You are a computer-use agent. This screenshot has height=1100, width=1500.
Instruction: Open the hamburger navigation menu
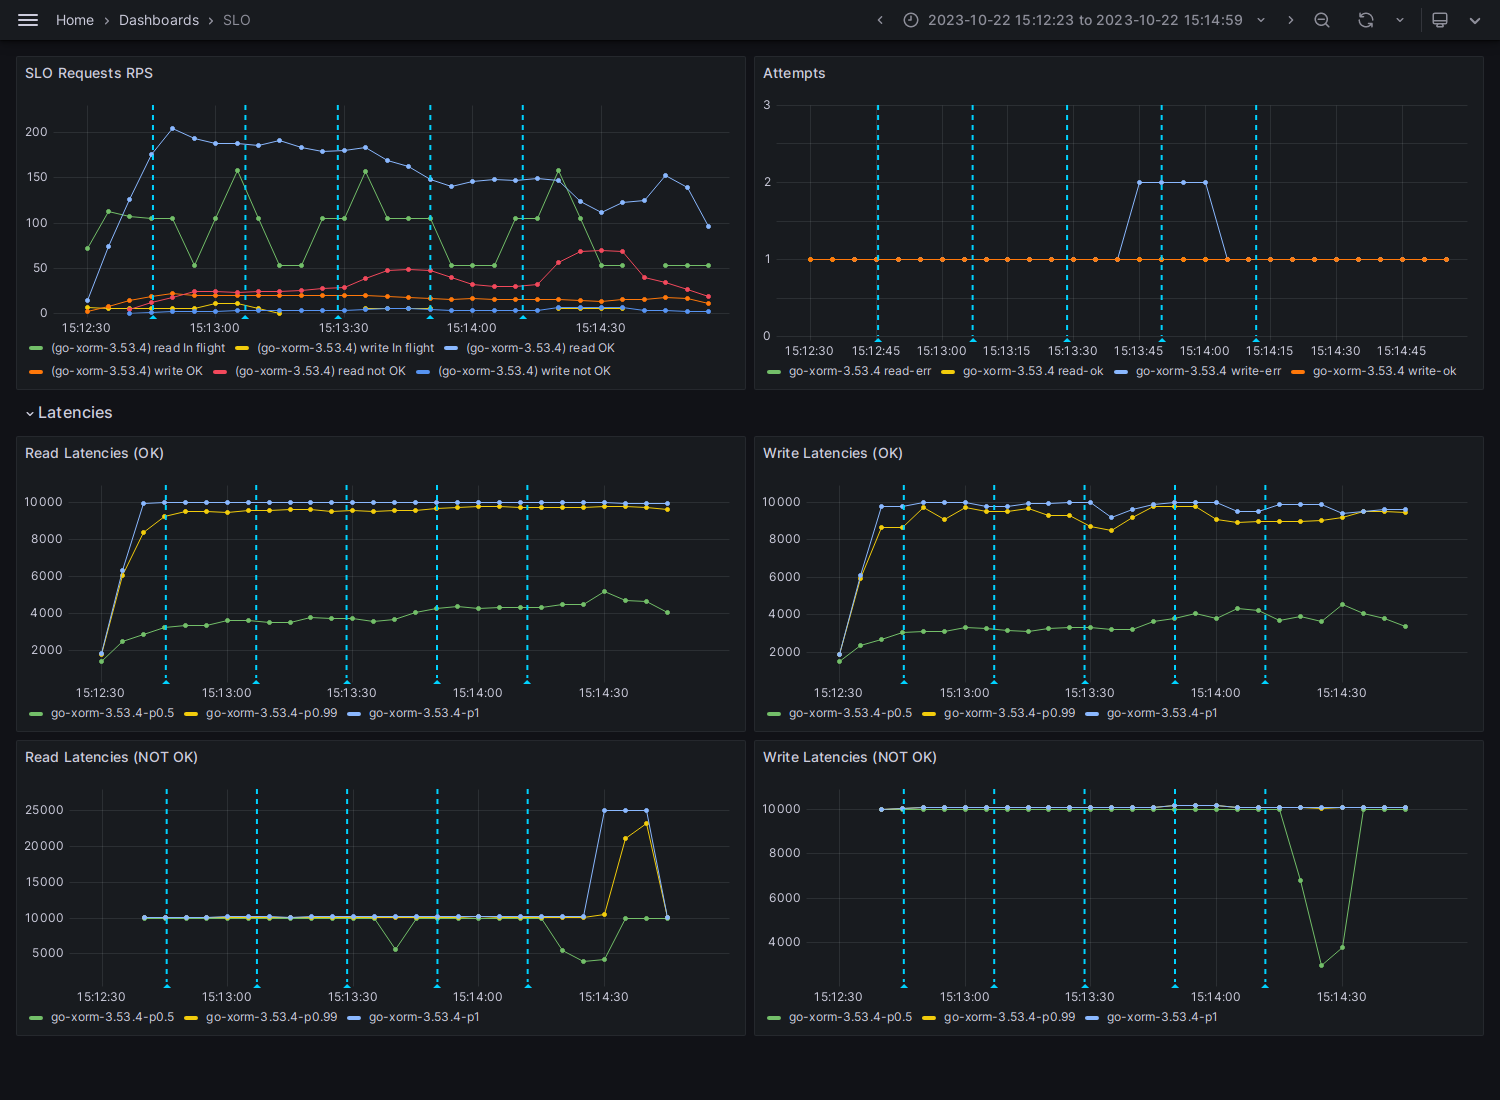(28, 20)
